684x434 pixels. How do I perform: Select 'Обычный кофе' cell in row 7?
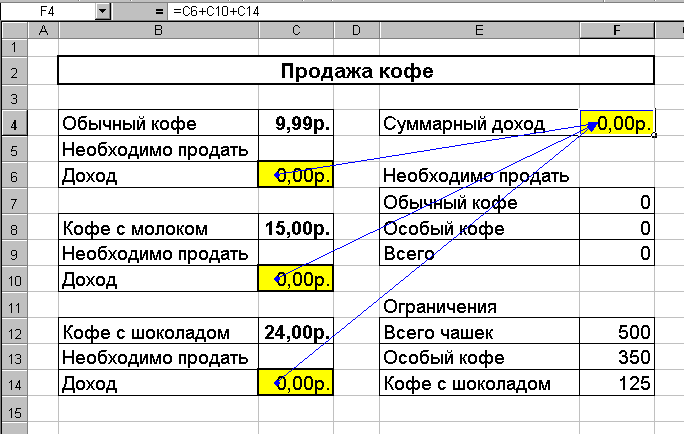coord(479,202)
